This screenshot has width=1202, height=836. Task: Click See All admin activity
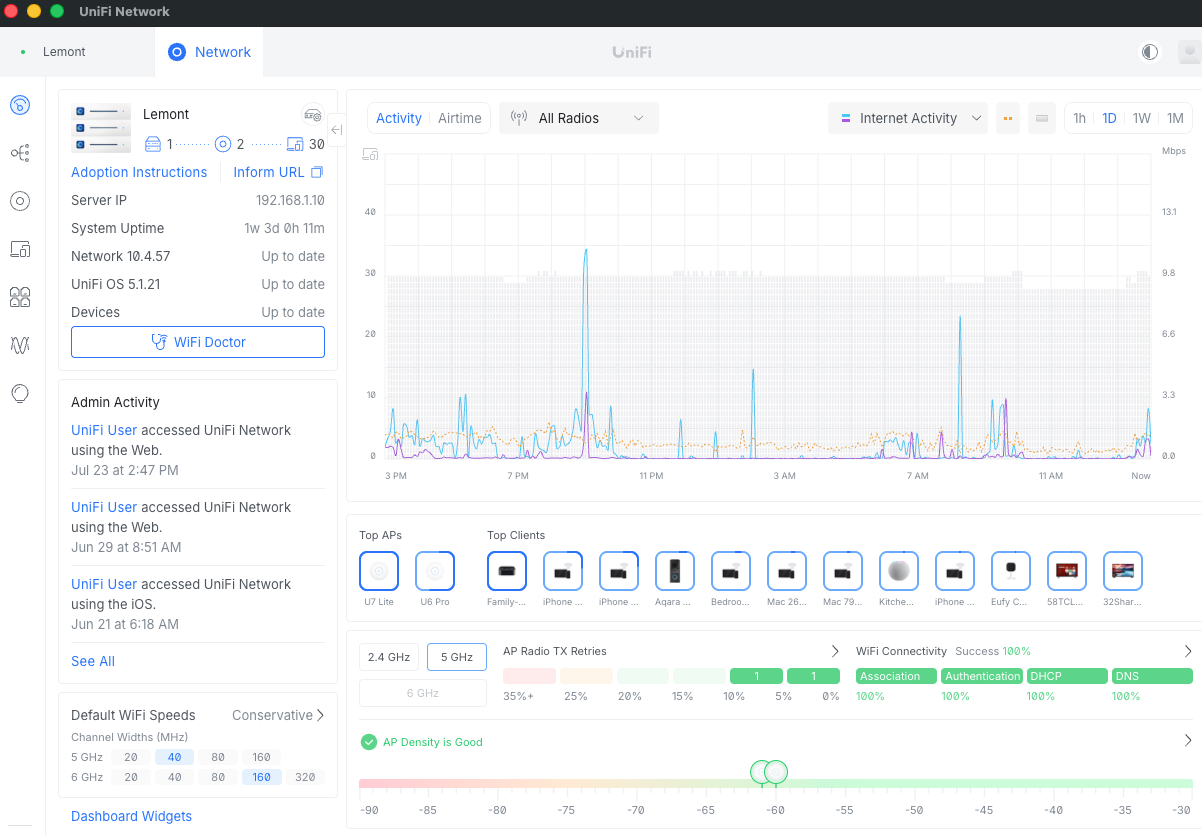93,661
